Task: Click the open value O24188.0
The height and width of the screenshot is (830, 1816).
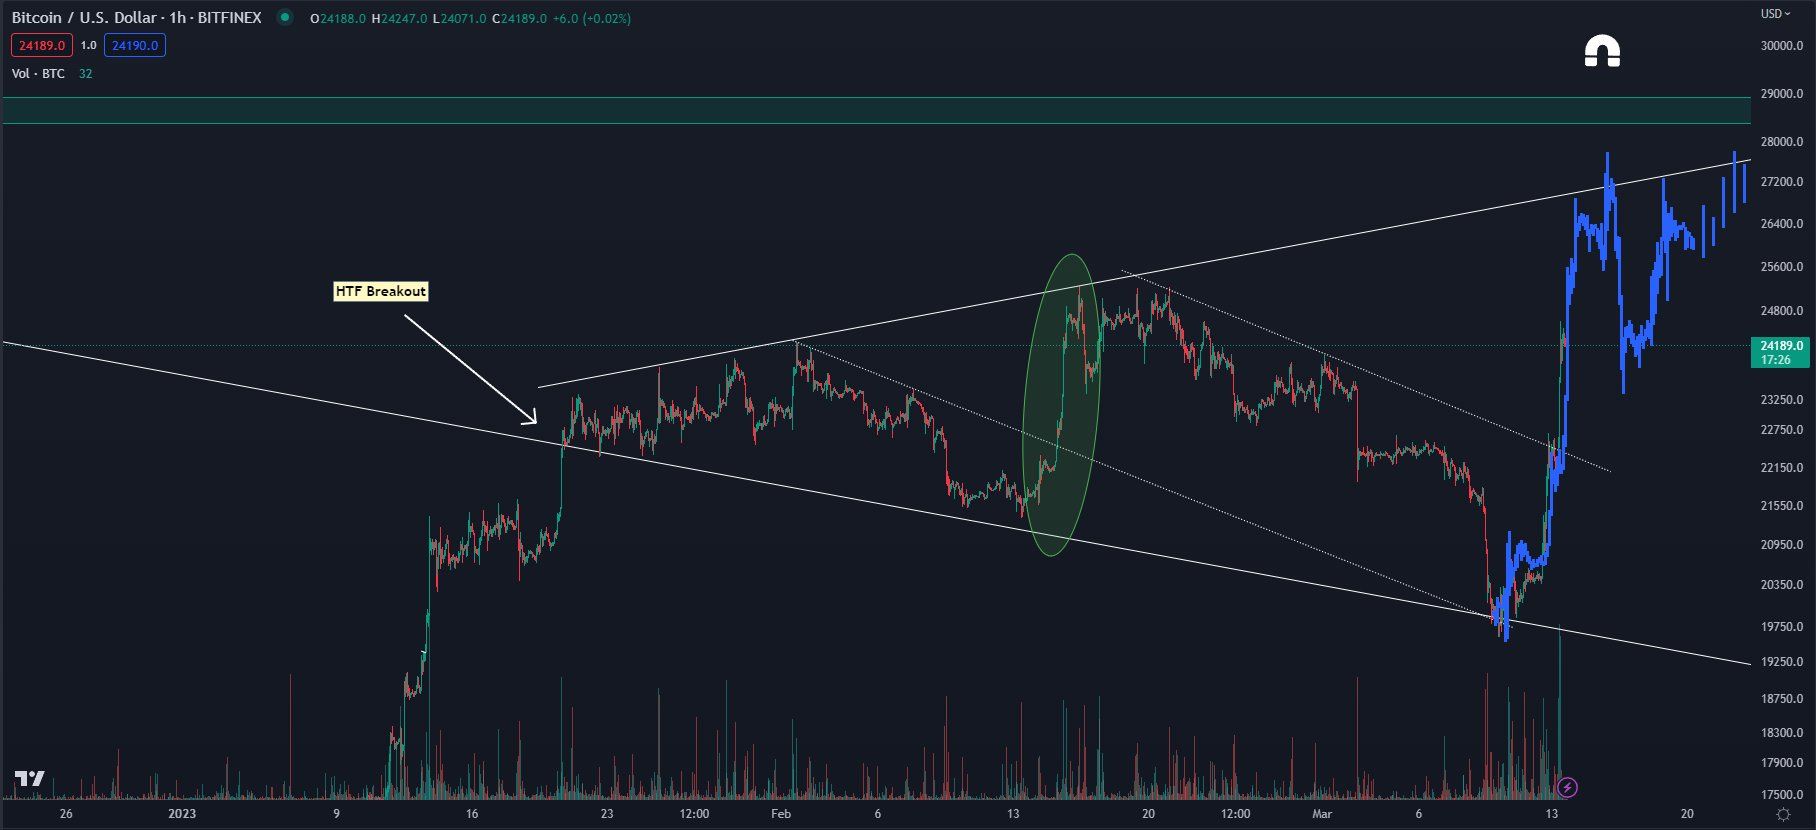Action: (339, 18)
